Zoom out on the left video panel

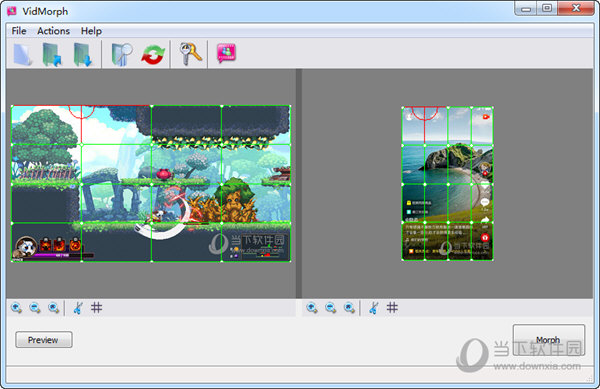(35, 308)
